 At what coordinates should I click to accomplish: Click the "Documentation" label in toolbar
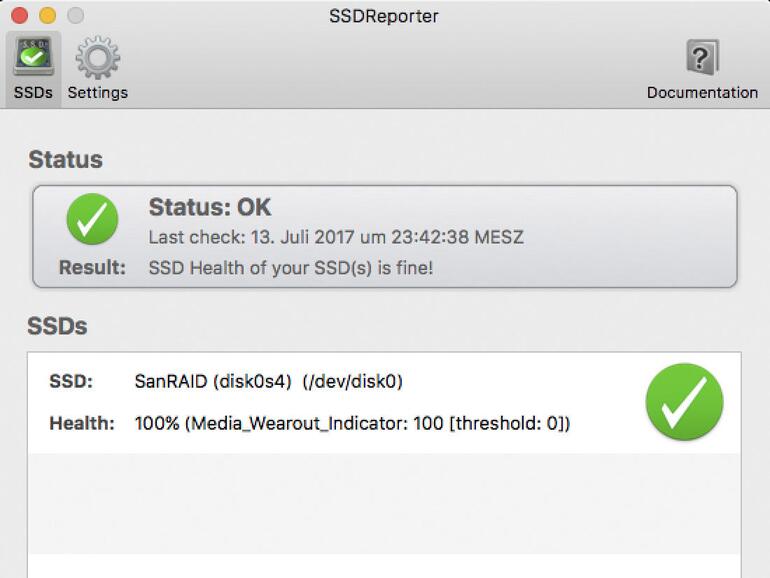pyautogui.click(x=702, y=92)
